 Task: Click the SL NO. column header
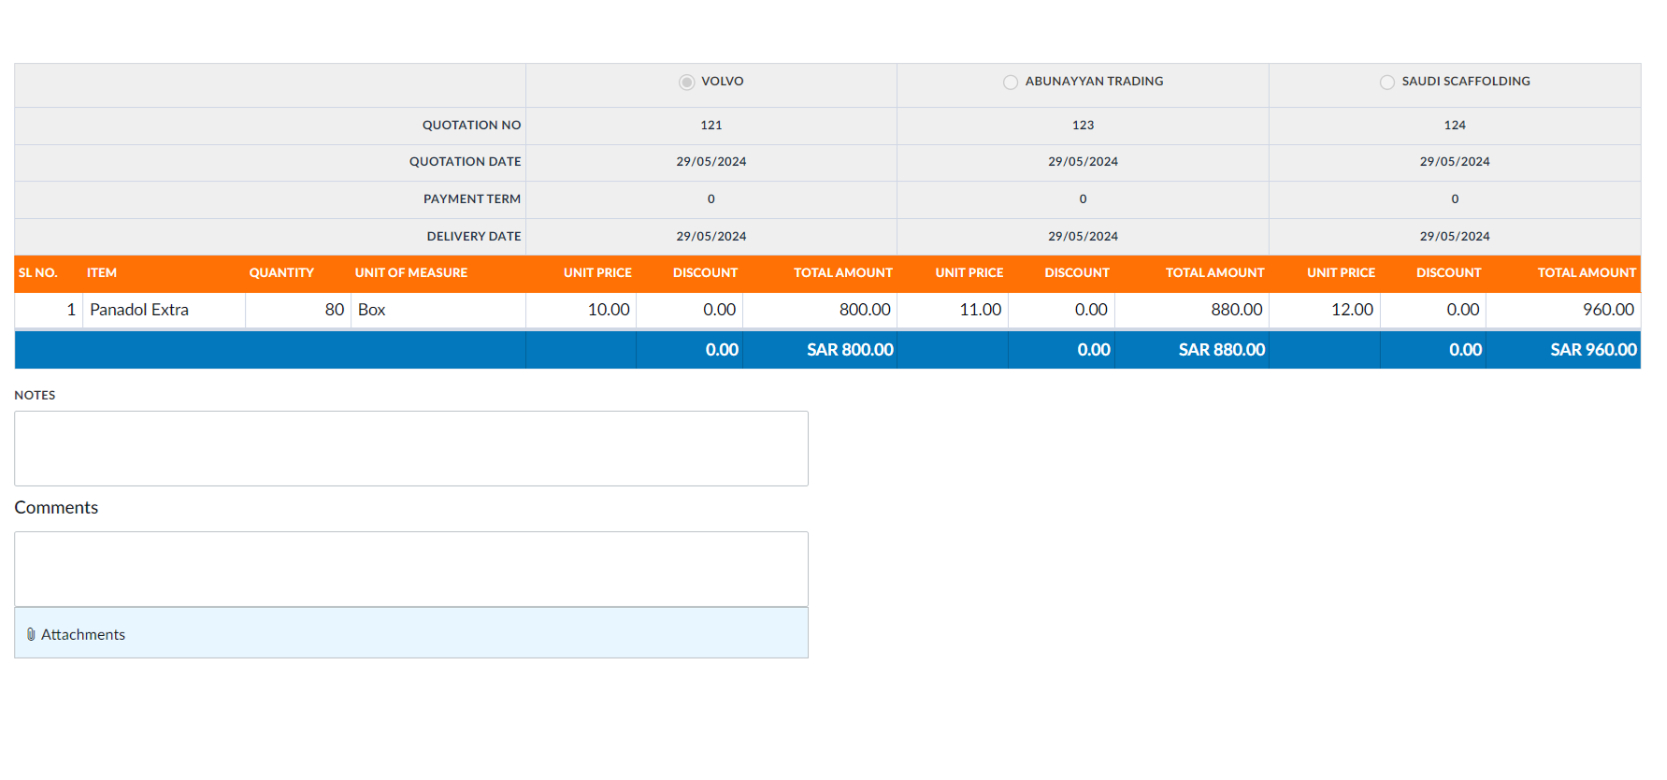(38, 273)
